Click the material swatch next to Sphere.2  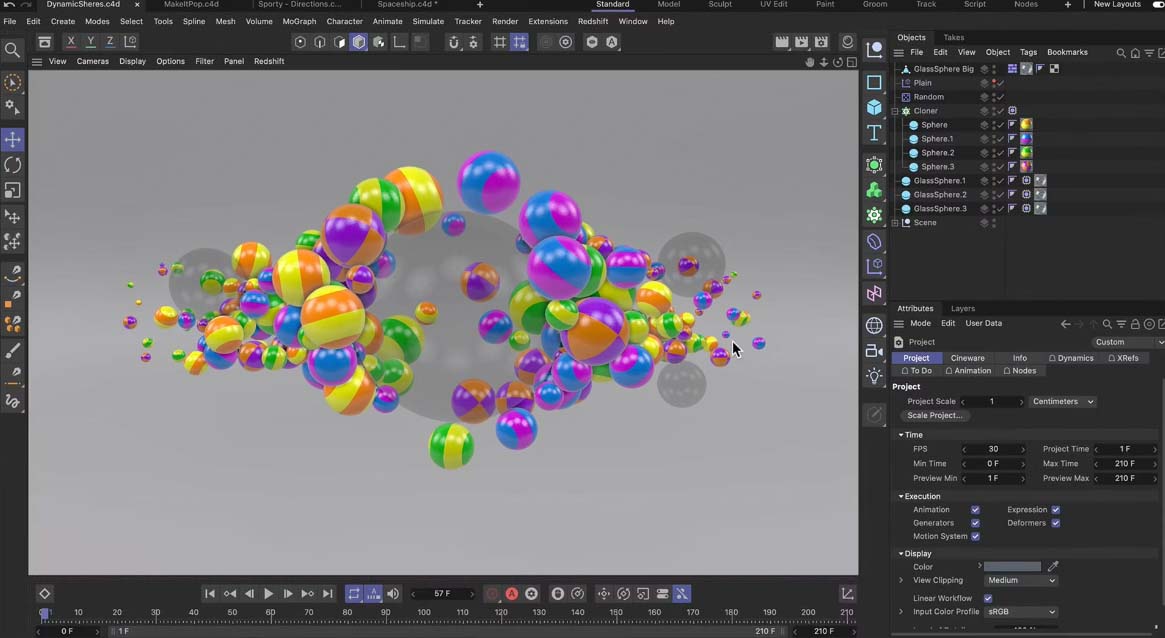1026,152
